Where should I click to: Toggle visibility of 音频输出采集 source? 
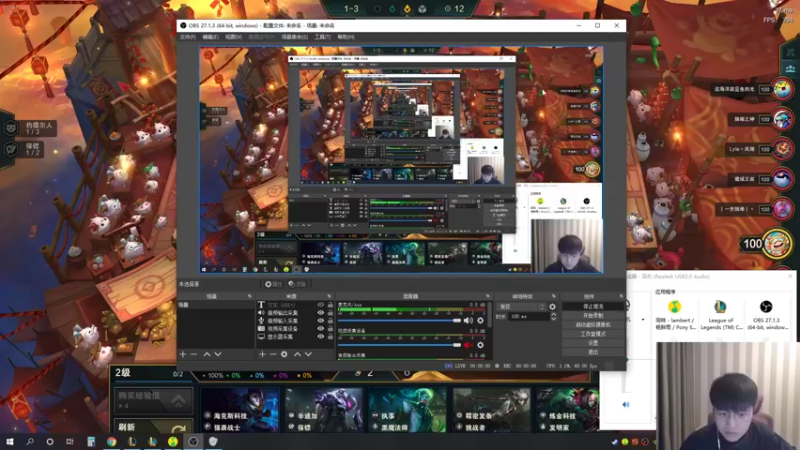(x=320, y=313)
